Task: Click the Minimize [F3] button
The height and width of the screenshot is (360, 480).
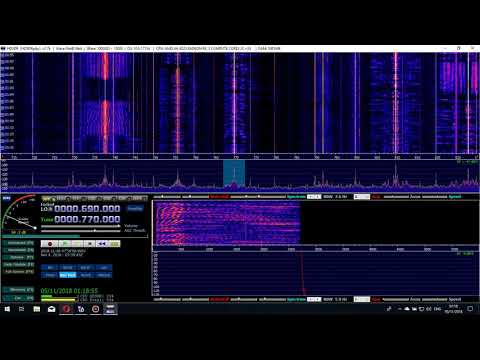Action: coord(19,290)
